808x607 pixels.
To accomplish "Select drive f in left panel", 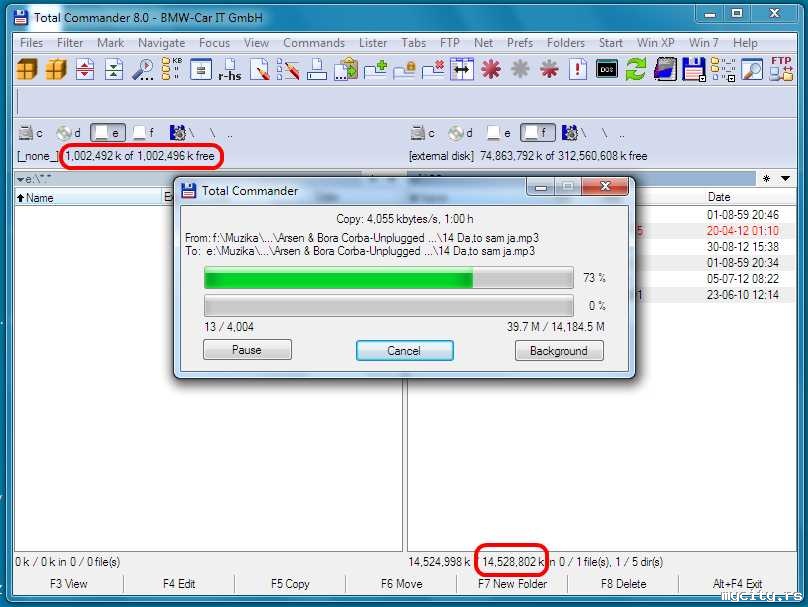I will 143,133.
